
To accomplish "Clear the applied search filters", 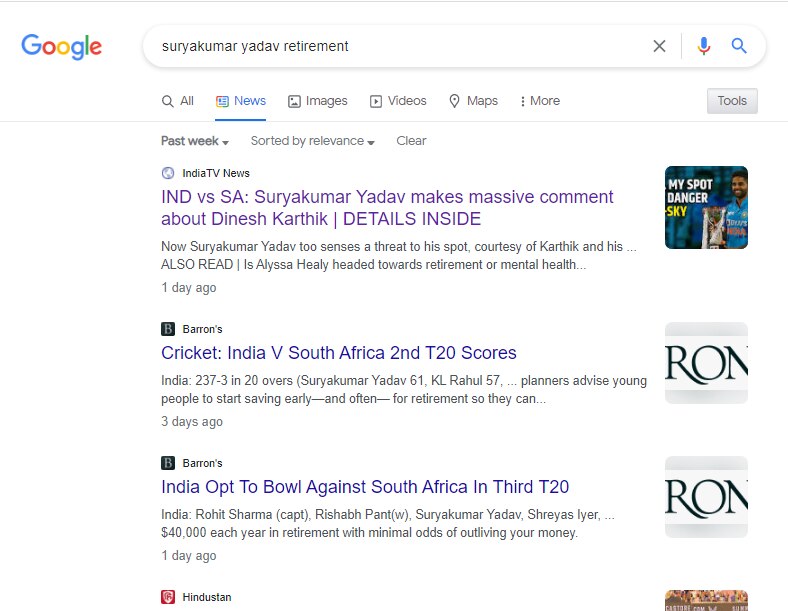I will click(x=411, y=141).
